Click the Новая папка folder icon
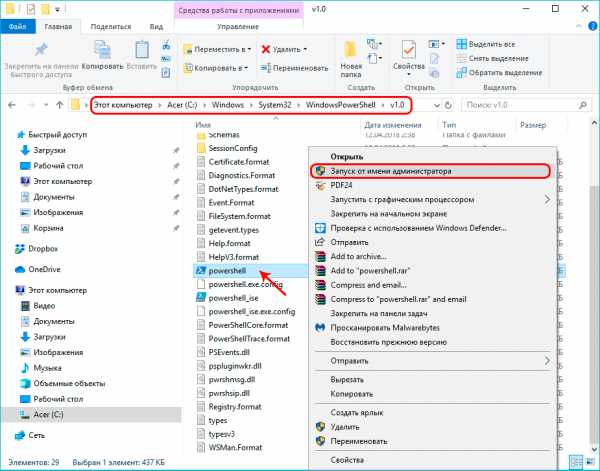Image resolution: width=600 pixels, height=471 pixels. coord(351,50)
